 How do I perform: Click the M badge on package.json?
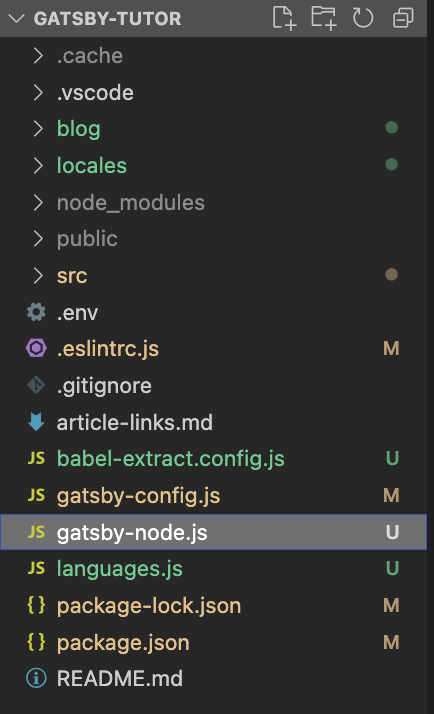coord(391,643)
